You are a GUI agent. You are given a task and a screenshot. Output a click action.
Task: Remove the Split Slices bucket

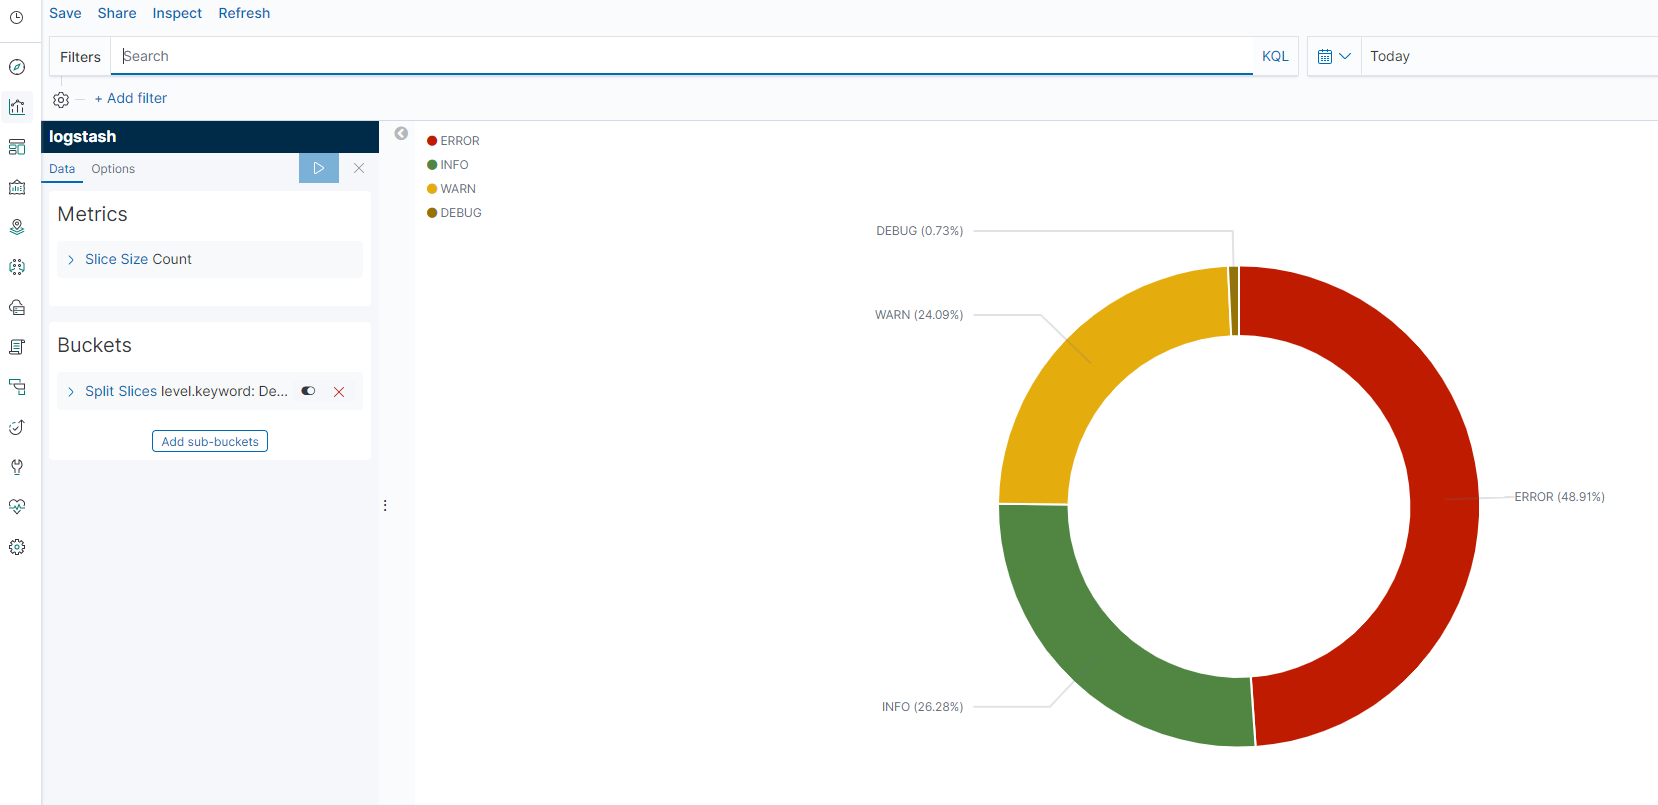click(339, 392)
